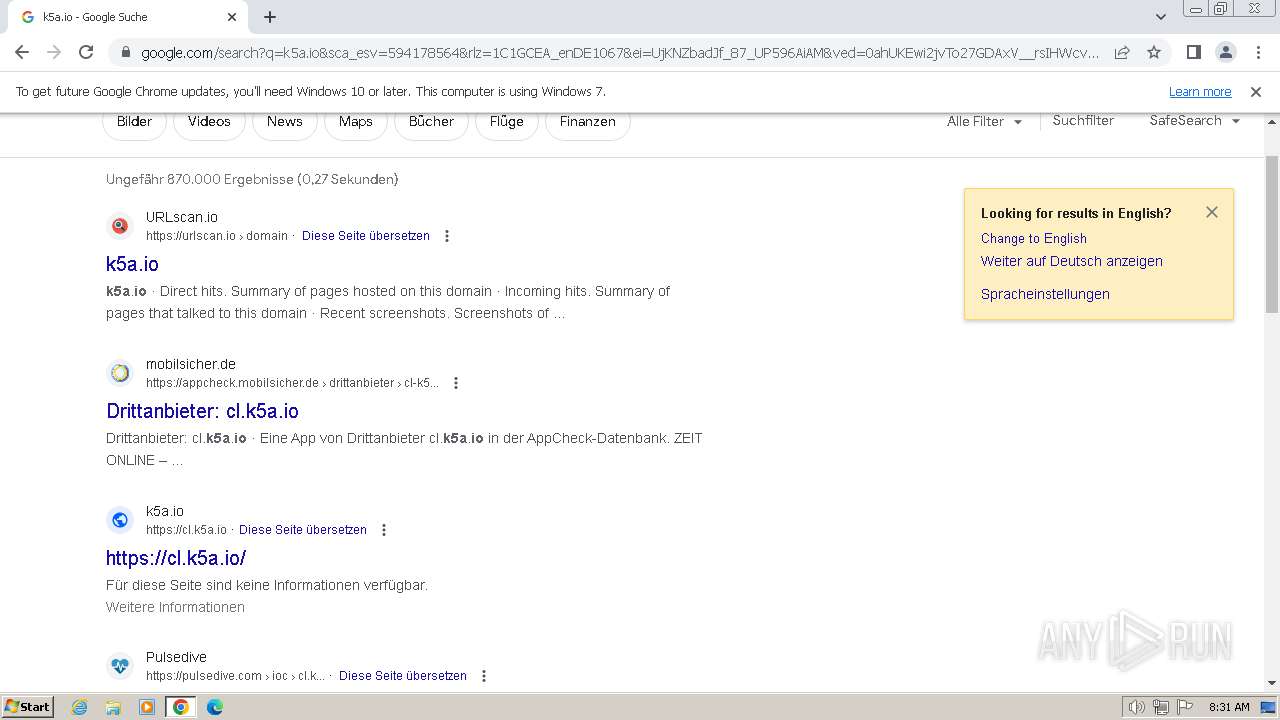Click the system clock 8:31 AM
Viewport: 1280px width, 720px height.
[1229, 707]
